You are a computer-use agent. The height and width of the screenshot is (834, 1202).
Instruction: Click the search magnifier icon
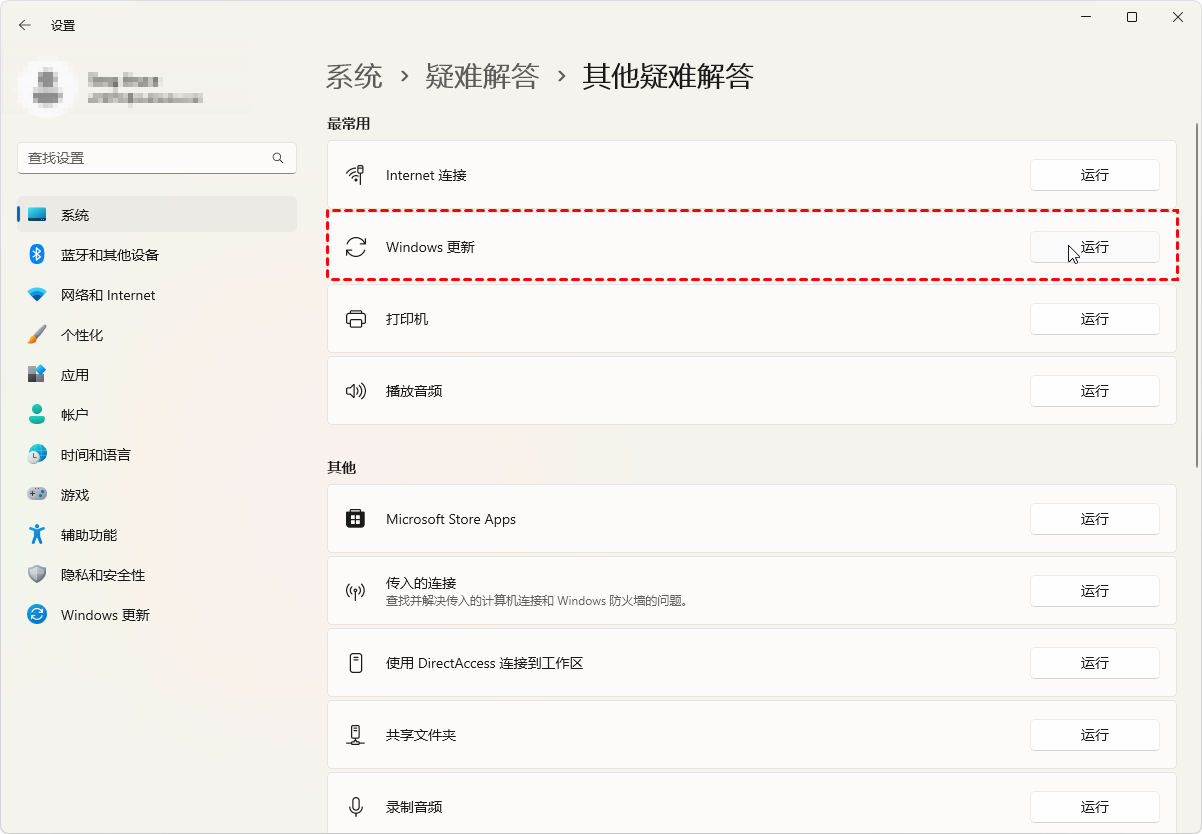click(278, 158)
